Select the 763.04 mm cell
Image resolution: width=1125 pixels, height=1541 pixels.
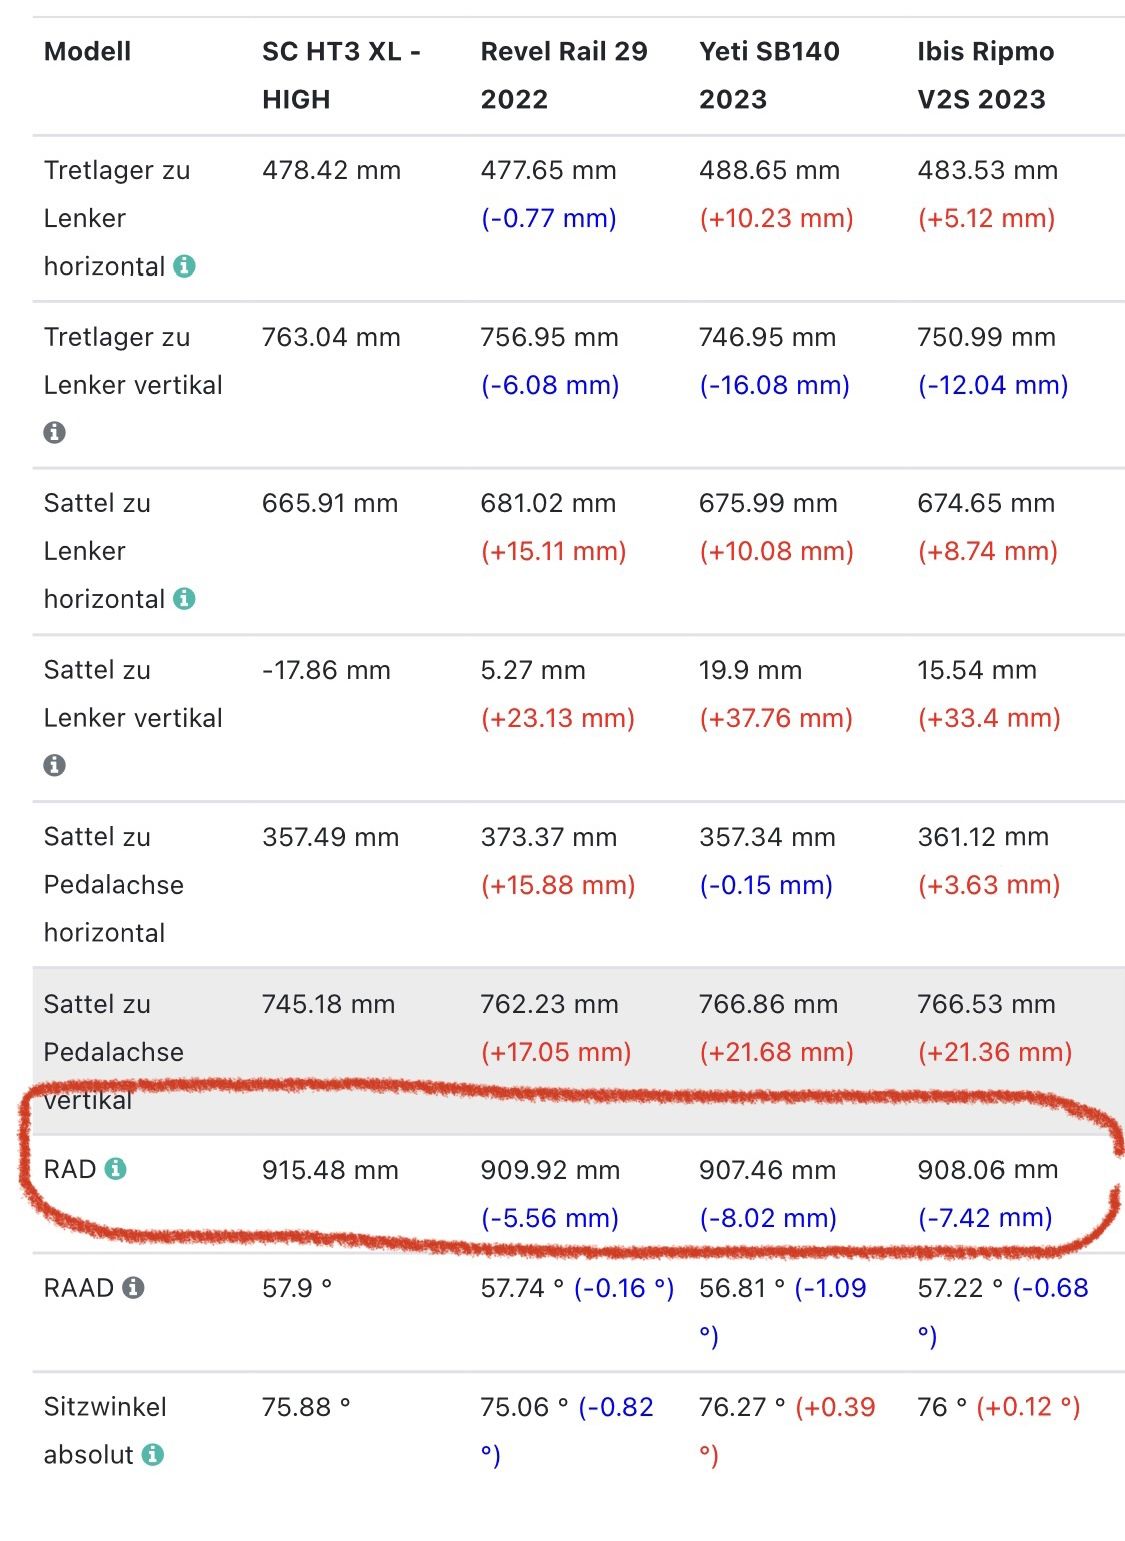[331, 337]
